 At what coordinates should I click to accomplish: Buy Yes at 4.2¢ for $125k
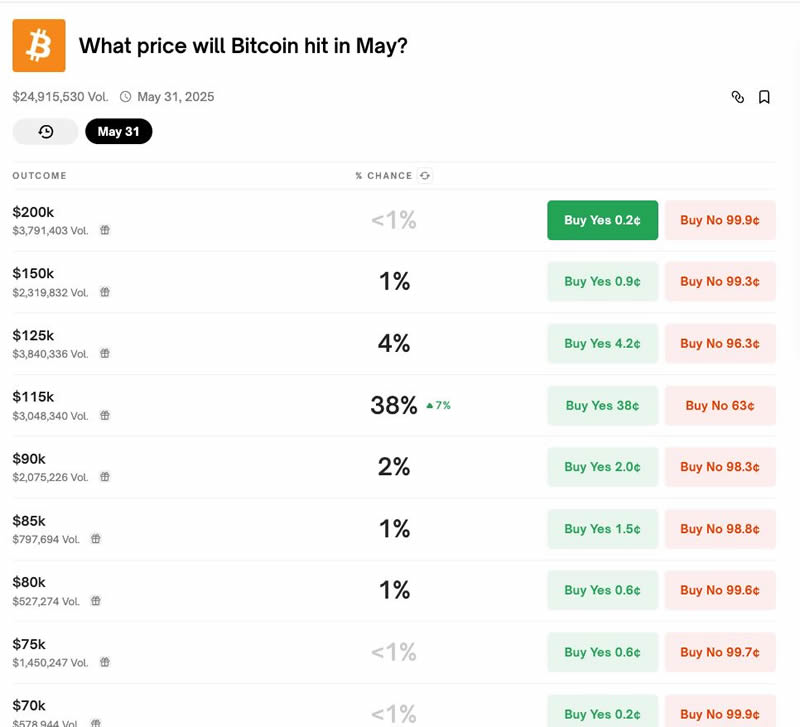pyautogui.click(x=602, y=344)
